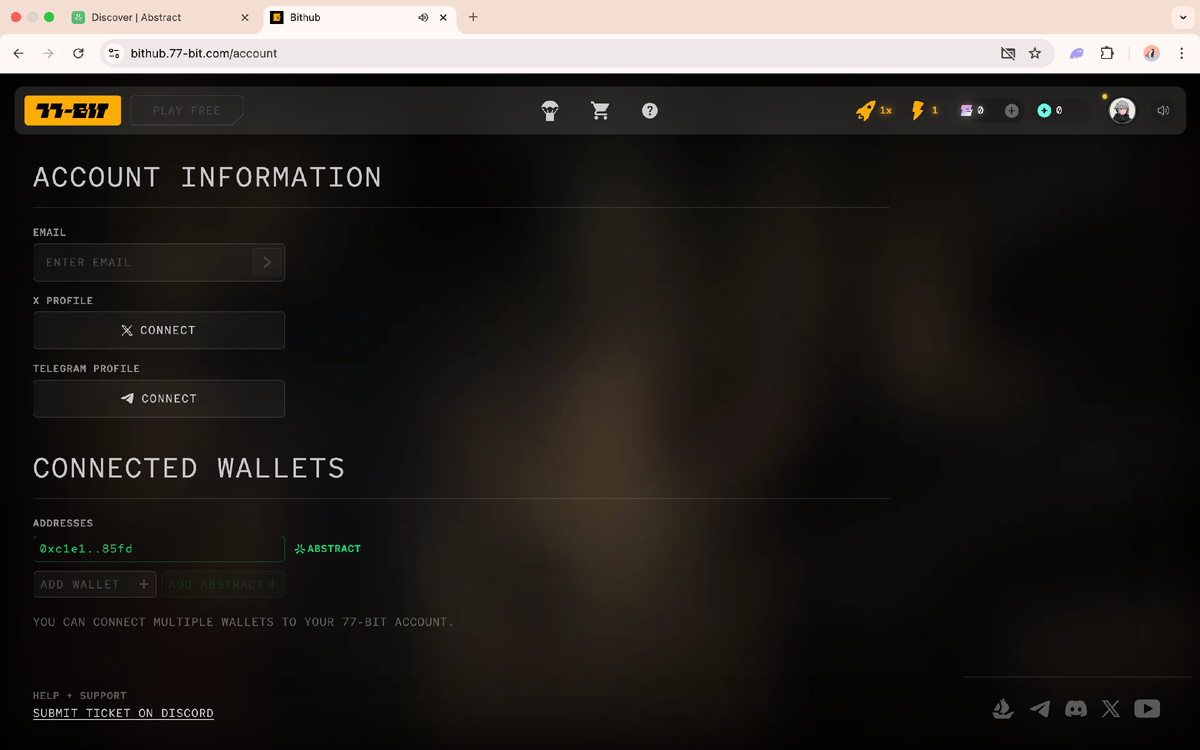
Task: Connect X profile
Action: (x=159, y=330)
